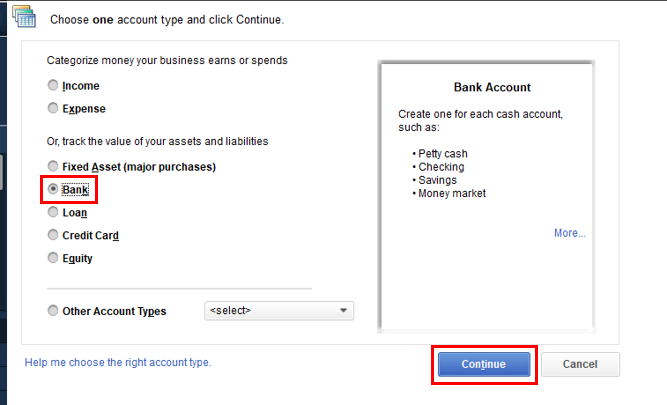This screenshot has height=405, width=667.
Task: Select Other Account Types radio button
Action: 53,311
